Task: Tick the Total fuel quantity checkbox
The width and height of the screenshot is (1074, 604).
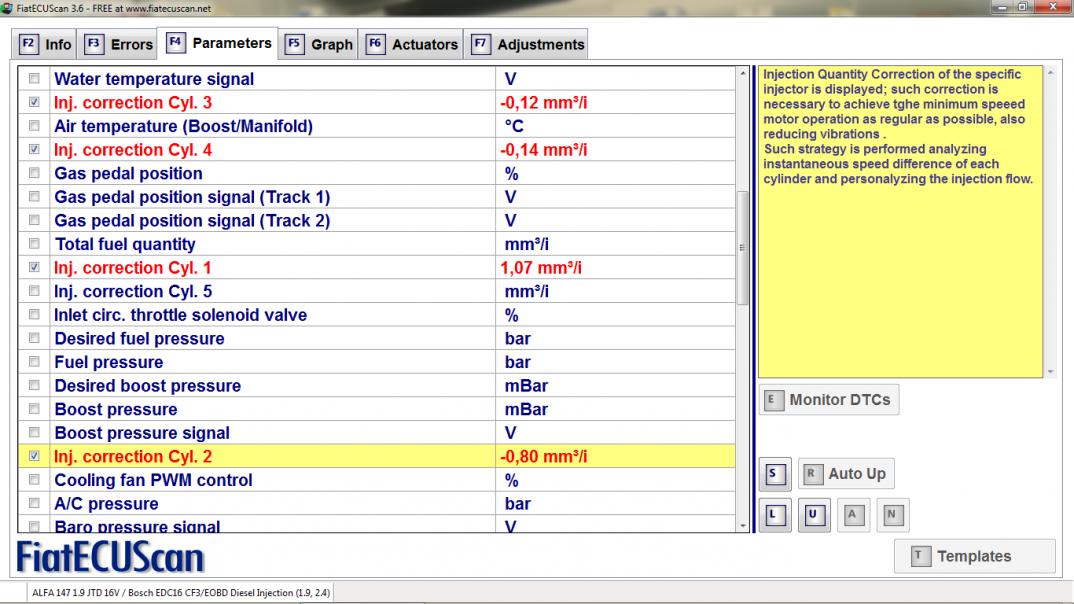Action: (x=35, y=244)
